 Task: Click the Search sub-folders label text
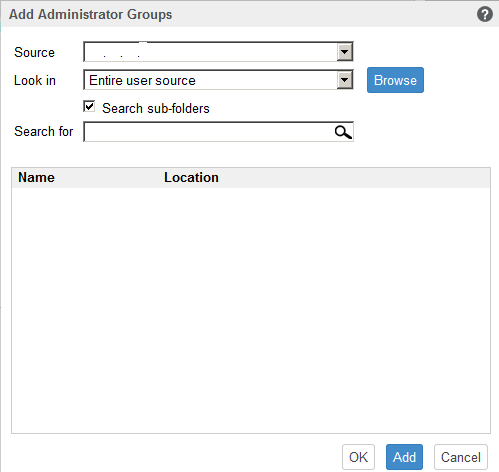[156, 108]
